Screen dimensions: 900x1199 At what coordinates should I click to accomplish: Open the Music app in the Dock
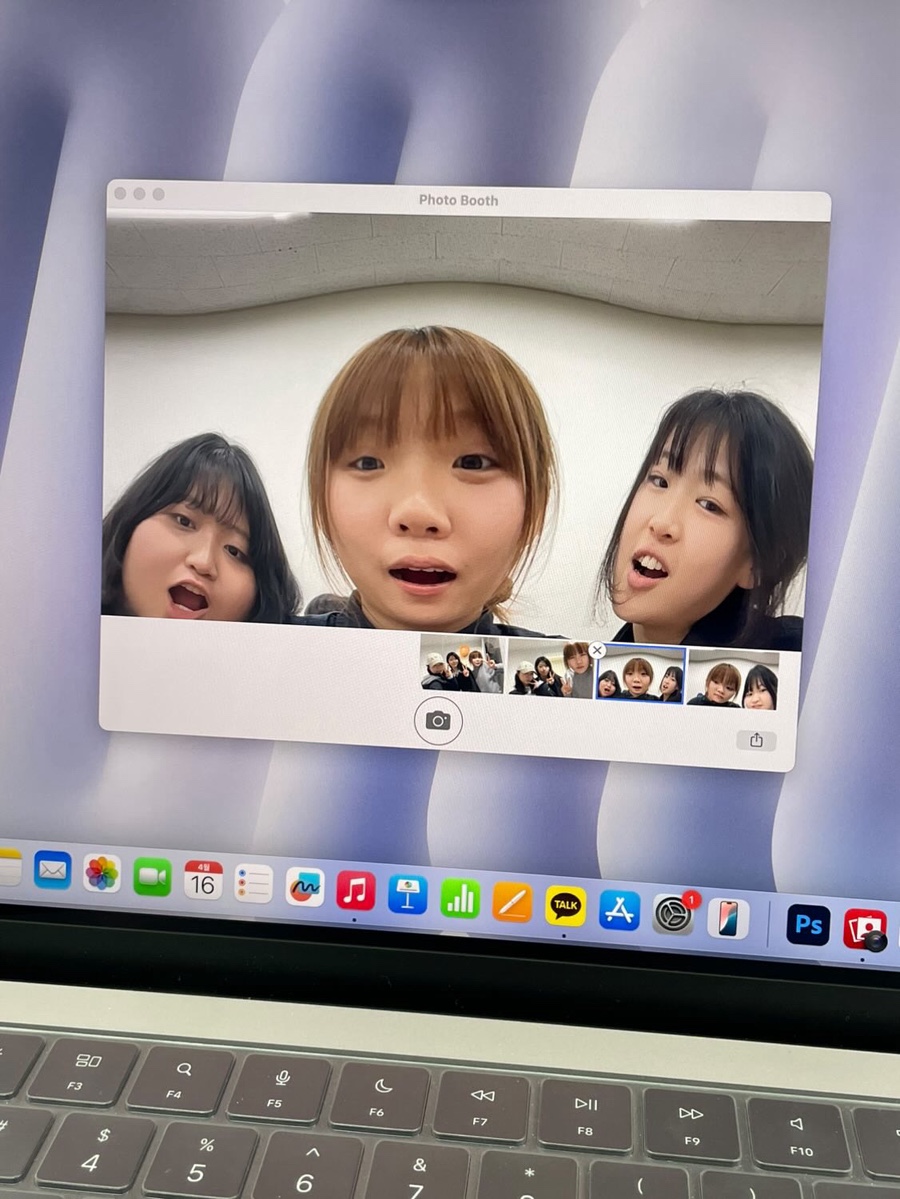(356, 891)
